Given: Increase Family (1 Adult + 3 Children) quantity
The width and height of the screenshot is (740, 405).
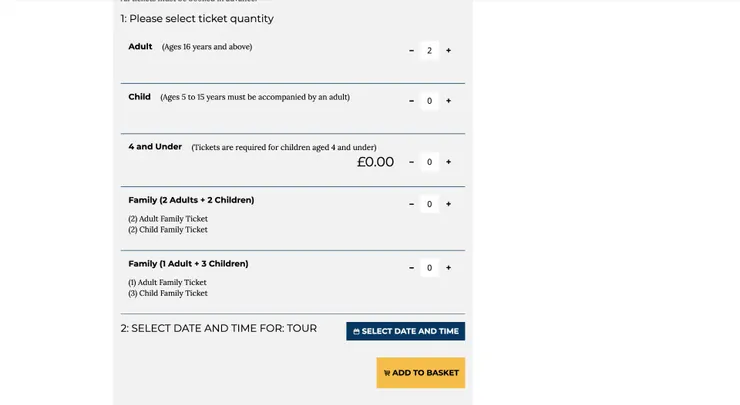Looking at the screenshot, I should click(448, 268).
